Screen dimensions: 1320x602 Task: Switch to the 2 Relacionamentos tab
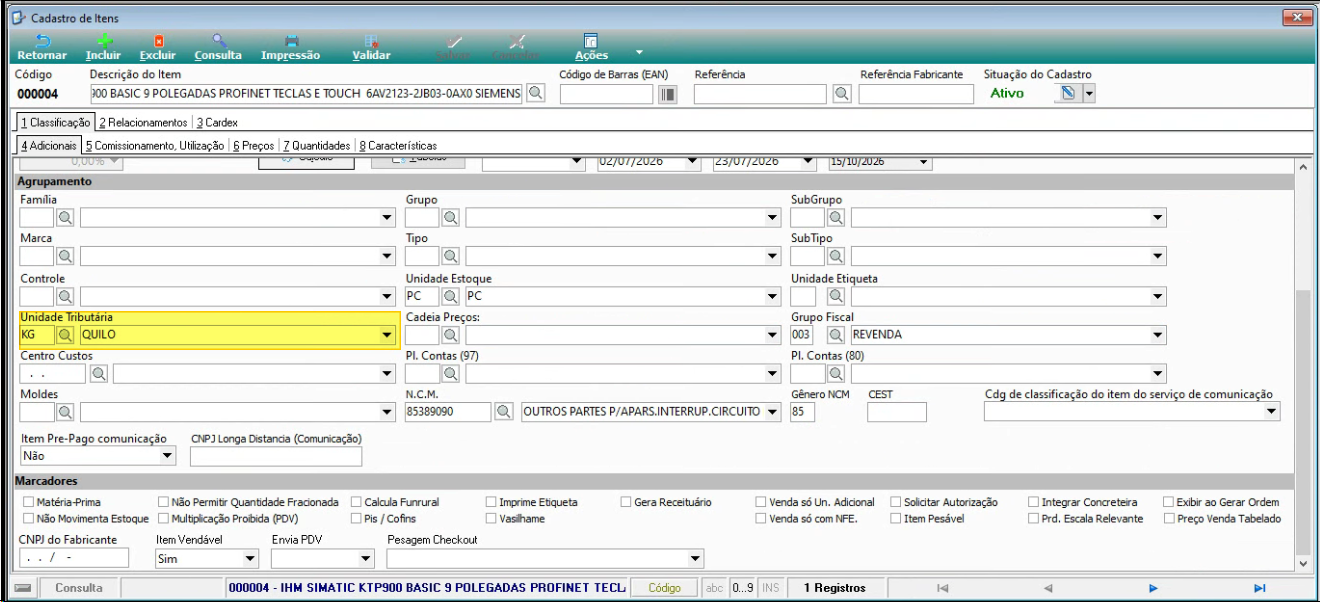pos(143,122)
